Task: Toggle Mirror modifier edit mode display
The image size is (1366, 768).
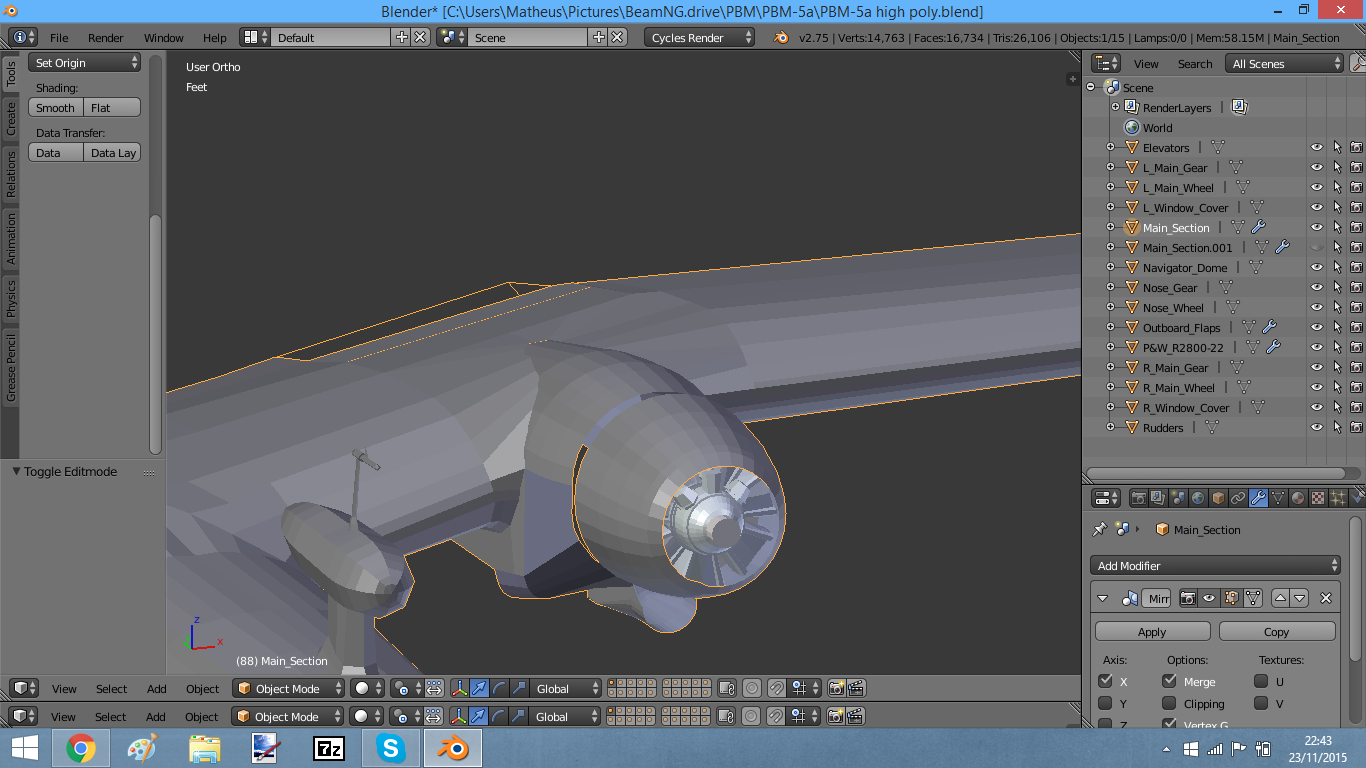Action: pos(1230,598)
